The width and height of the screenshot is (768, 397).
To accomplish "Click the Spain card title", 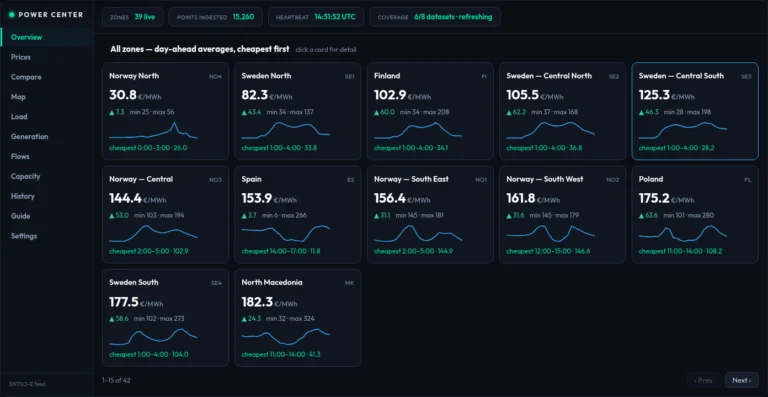I will (251, 179).
